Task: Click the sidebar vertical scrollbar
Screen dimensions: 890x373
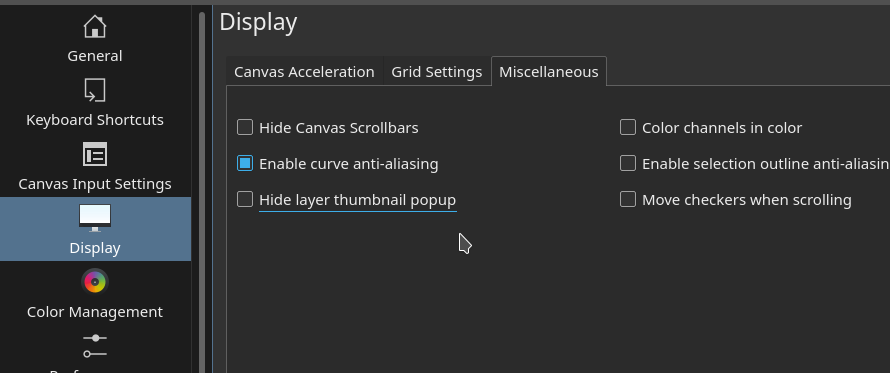Action: pos(201,192)
